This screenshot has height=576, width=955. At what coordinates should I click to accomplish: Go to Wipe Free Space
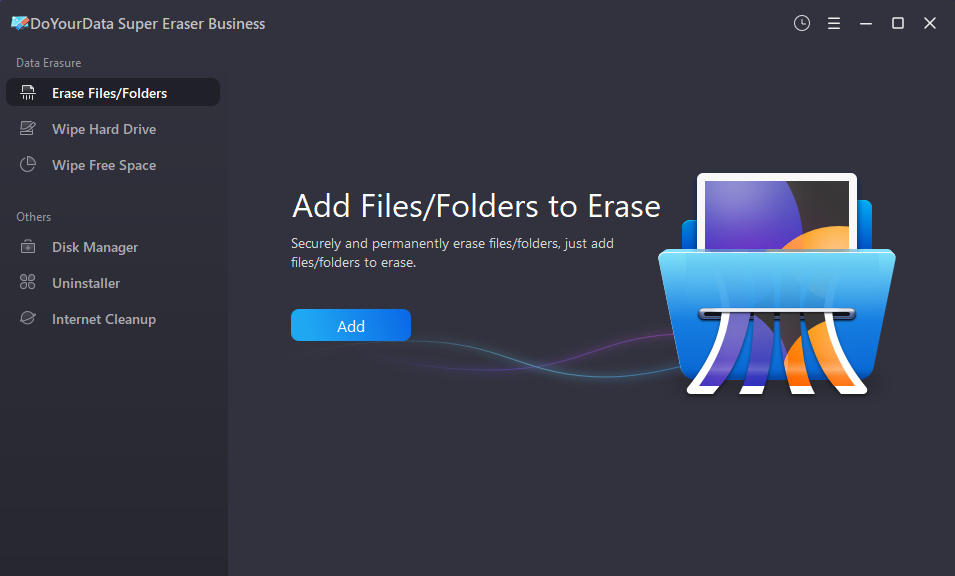point(113,164)
